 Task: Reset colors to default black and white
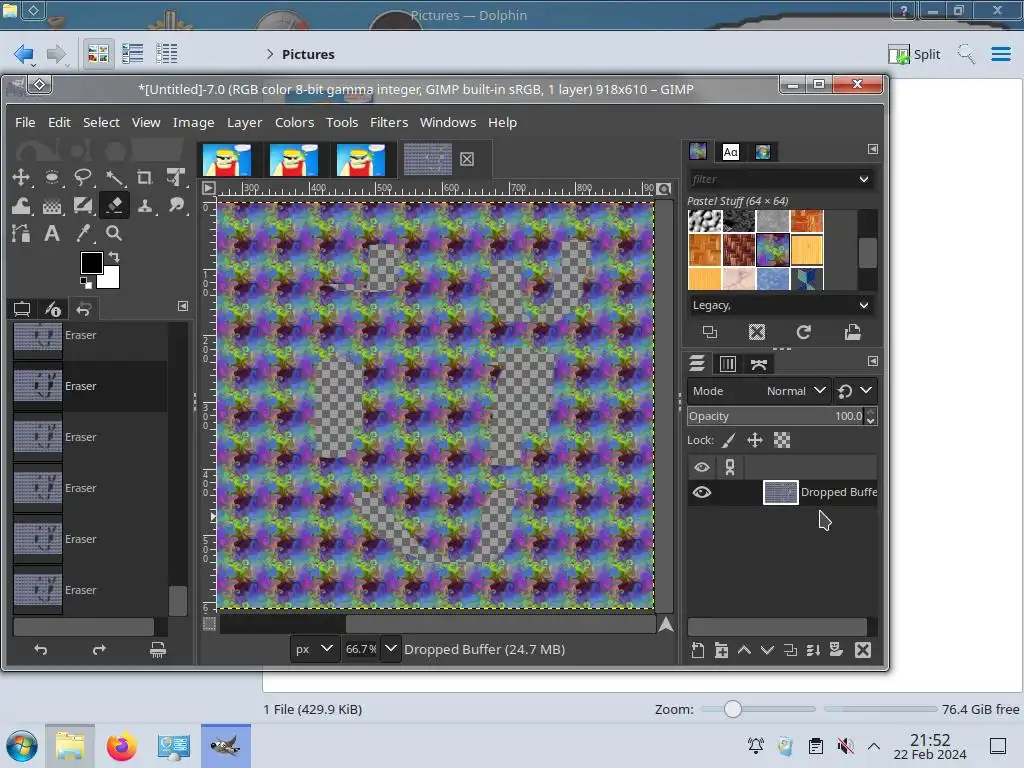click(86, 283)
